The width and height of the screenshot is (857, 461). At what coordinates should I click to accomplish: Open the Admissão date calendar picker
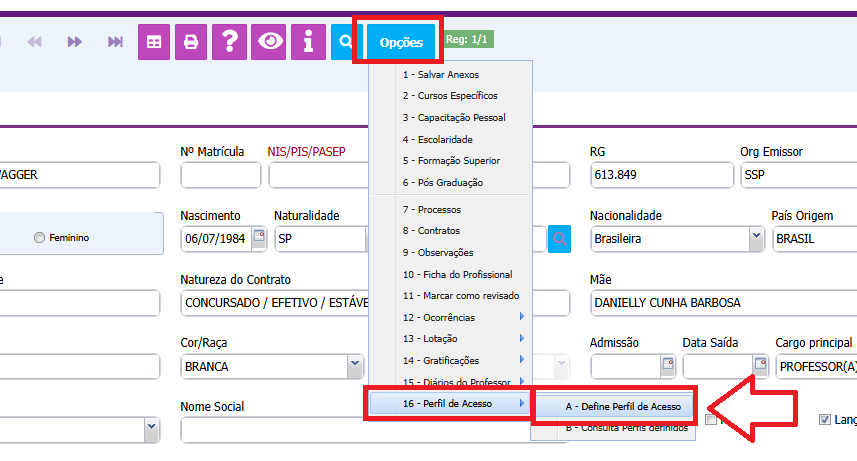666,366
